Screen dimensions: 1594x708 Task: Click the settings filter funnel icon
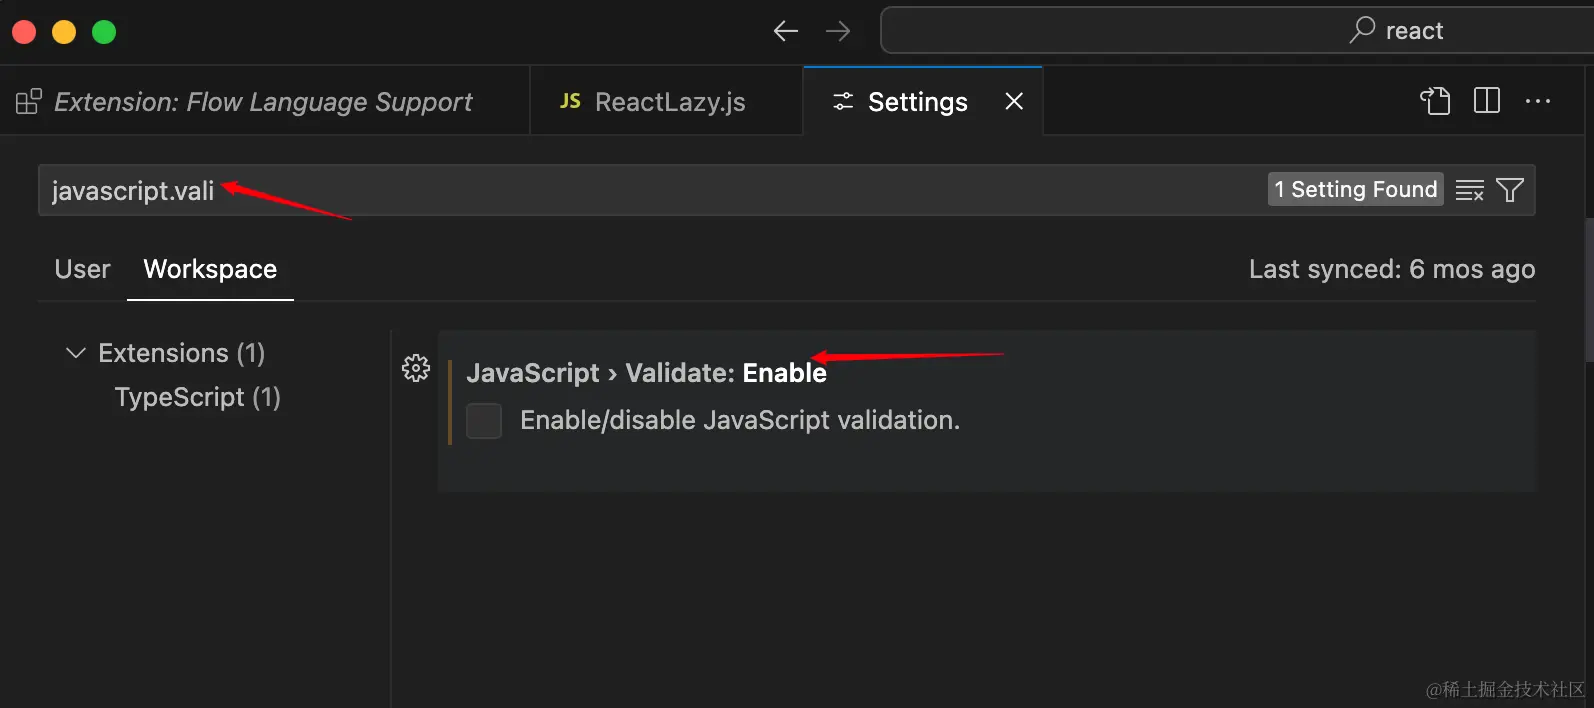tap(1510, 190)
